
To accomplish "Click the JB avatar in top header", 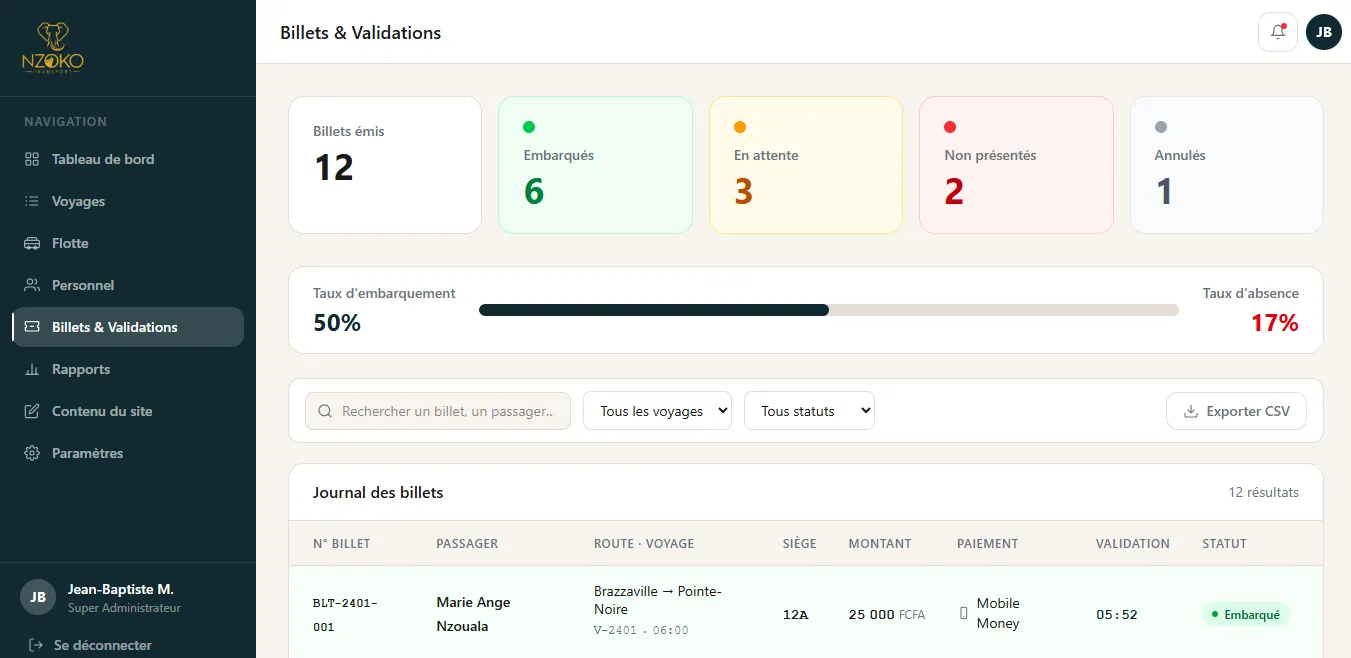I will [x=1324, y=32].
